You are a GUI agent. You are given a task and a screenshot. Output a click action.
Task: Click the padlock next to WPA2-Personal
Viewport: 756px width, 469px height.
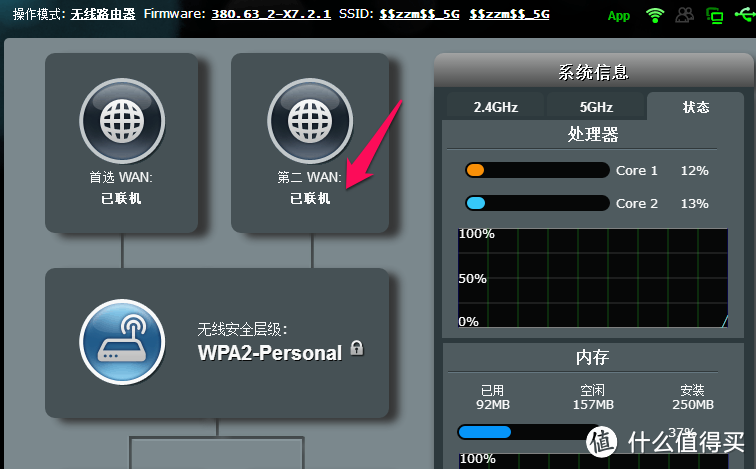pos(357,350)
